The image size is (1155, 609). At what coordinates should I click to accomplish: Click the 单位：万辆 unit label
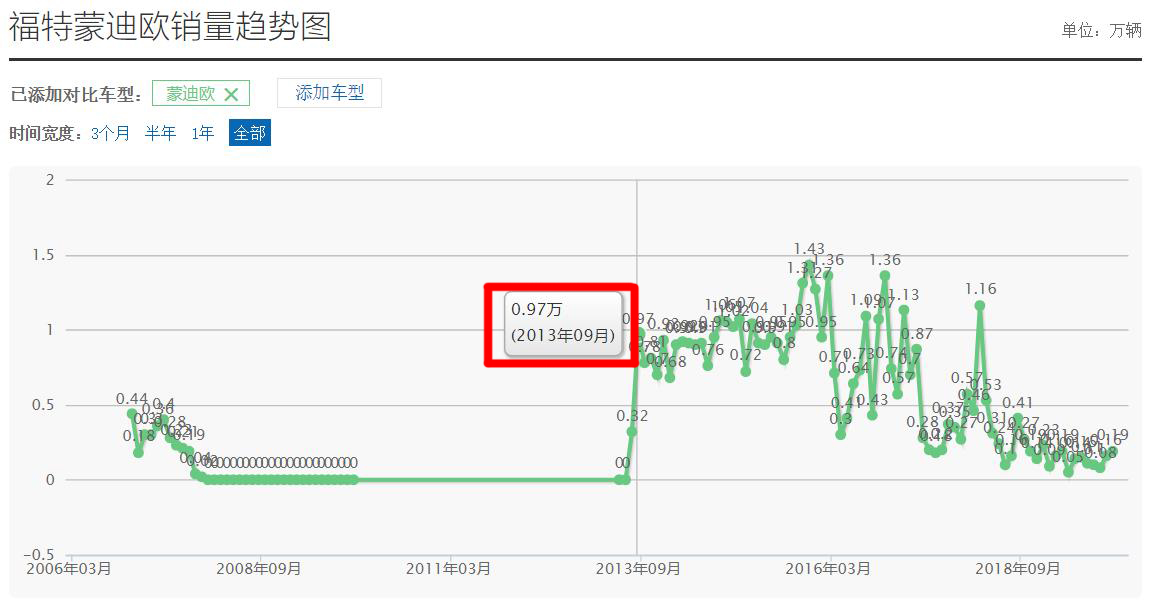(1101, 30)
